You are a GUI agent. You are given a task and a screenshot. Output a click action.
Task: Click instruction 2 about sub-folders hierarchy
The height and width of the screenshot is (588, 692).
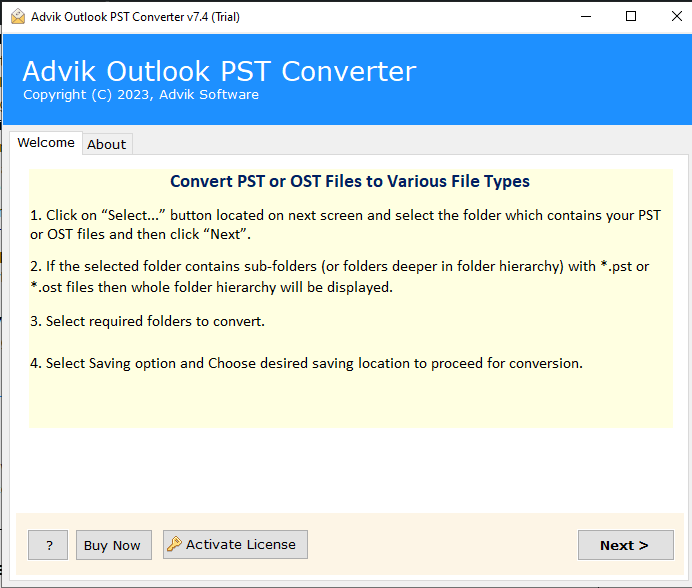340,277
